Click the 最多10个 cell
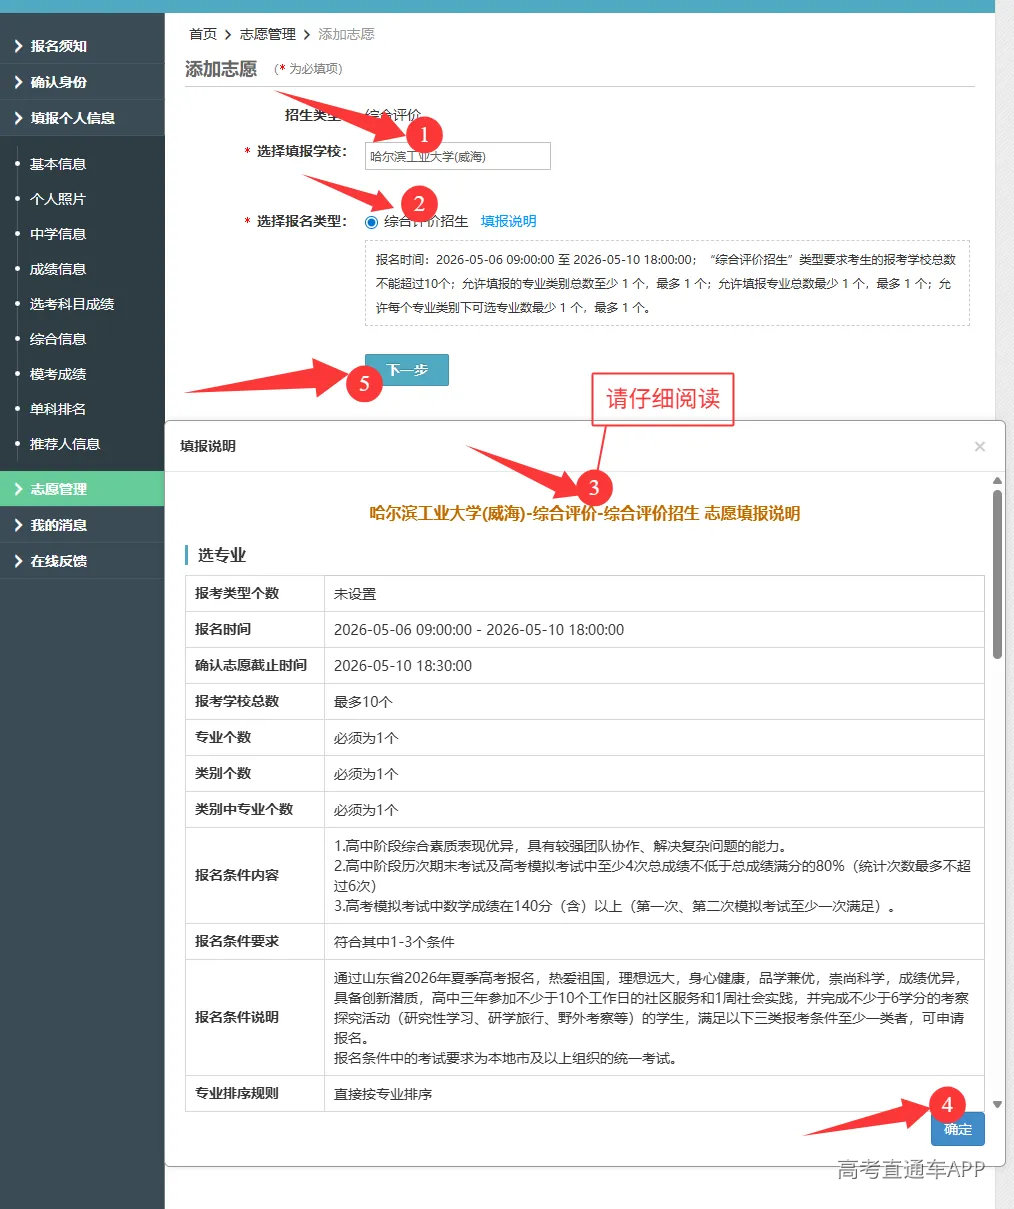The height and width of the screenshot is (1209, 1014). [x=654, y=702]
